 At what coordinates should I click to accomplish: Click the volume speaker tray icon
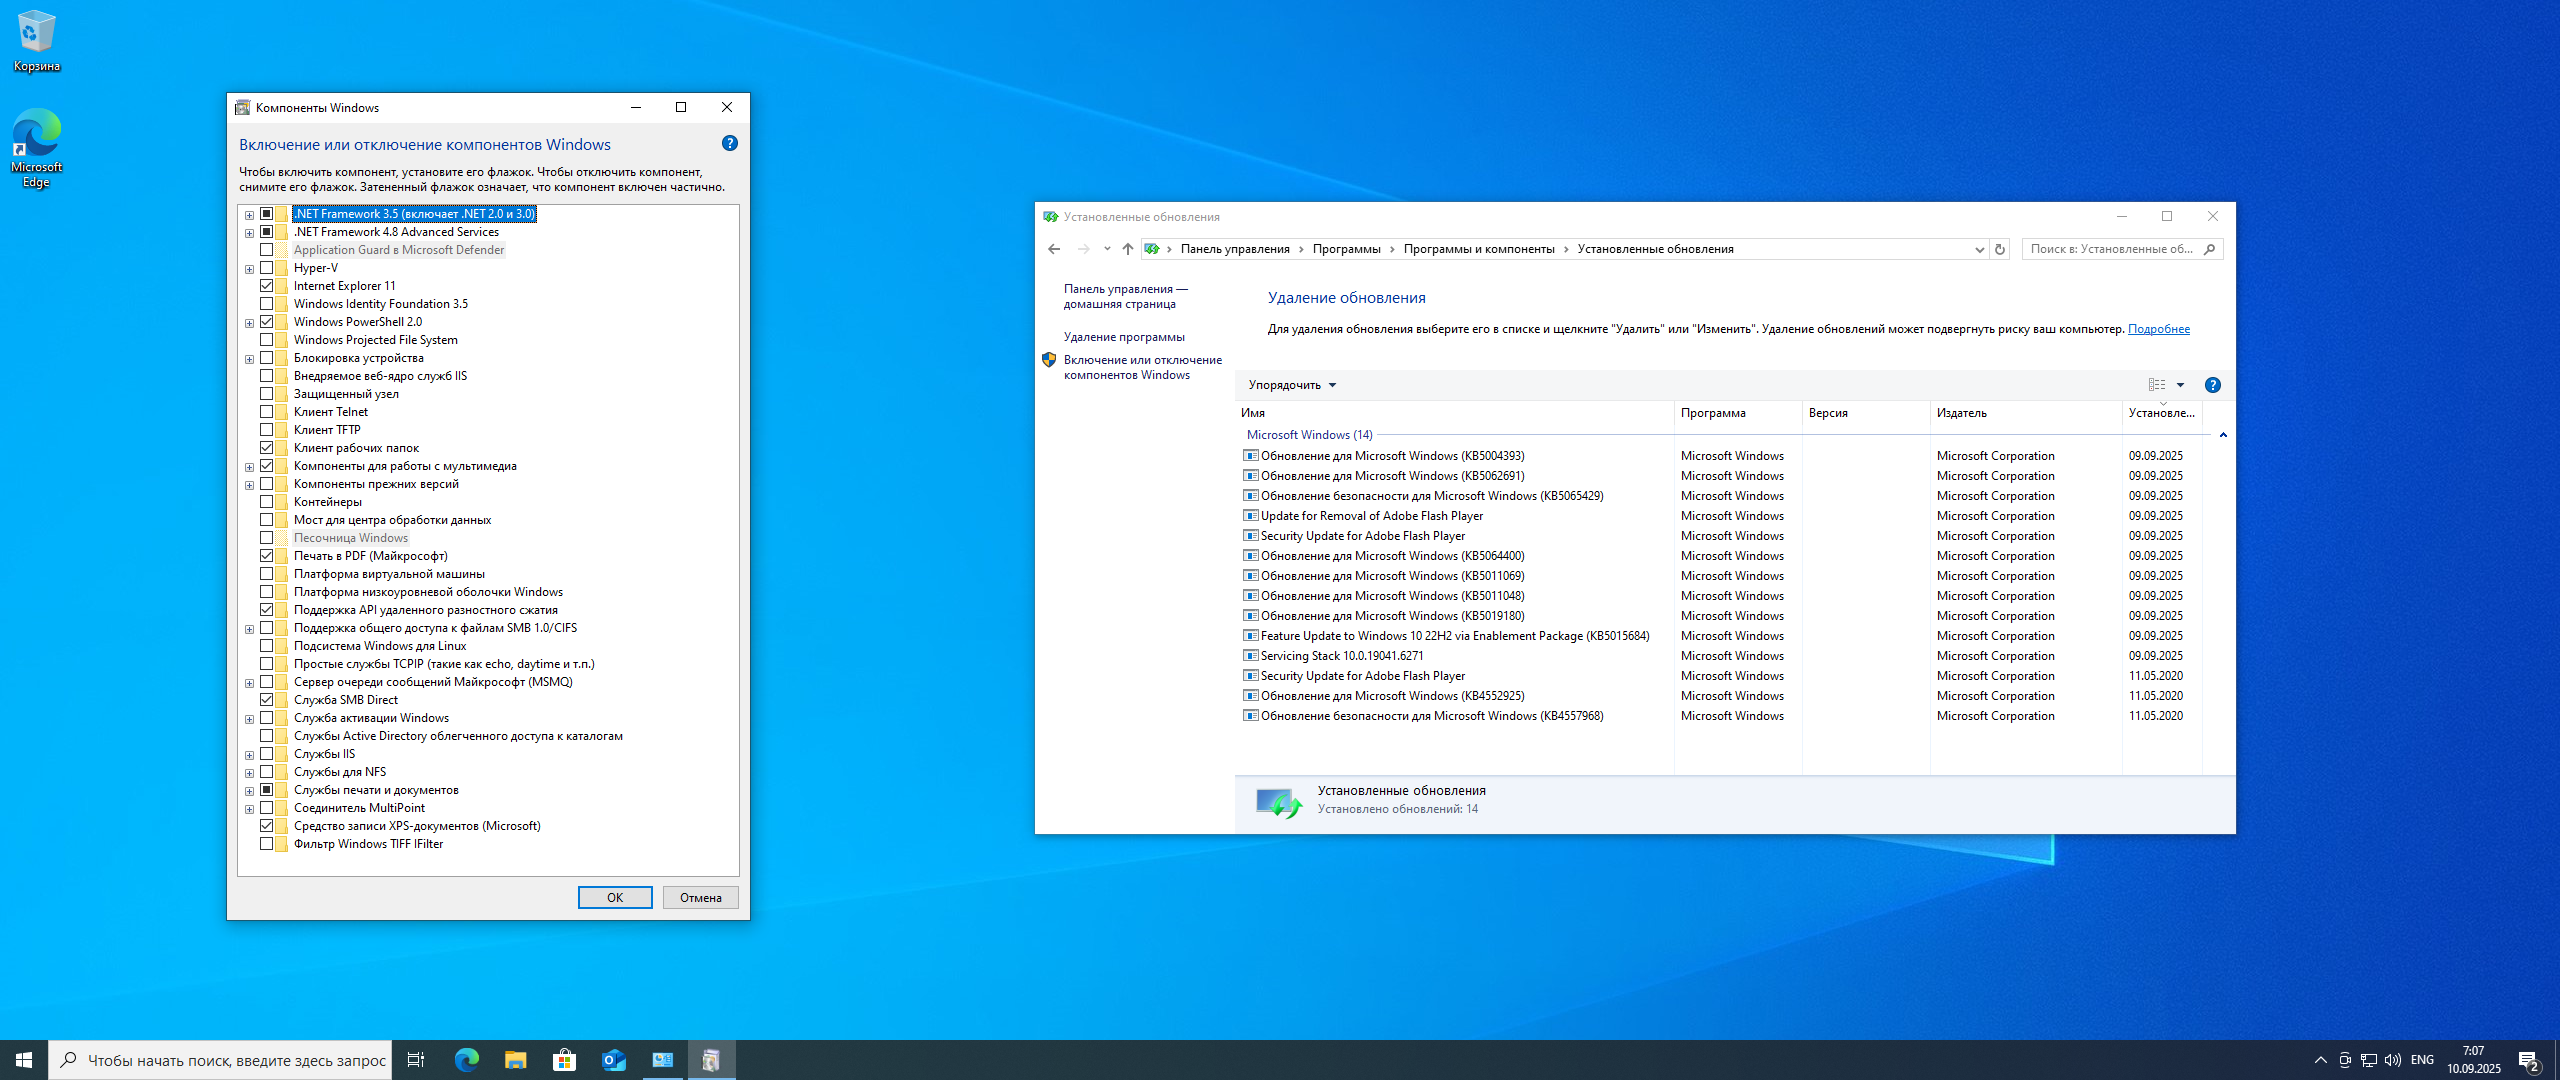[x=2393, y=1060]
